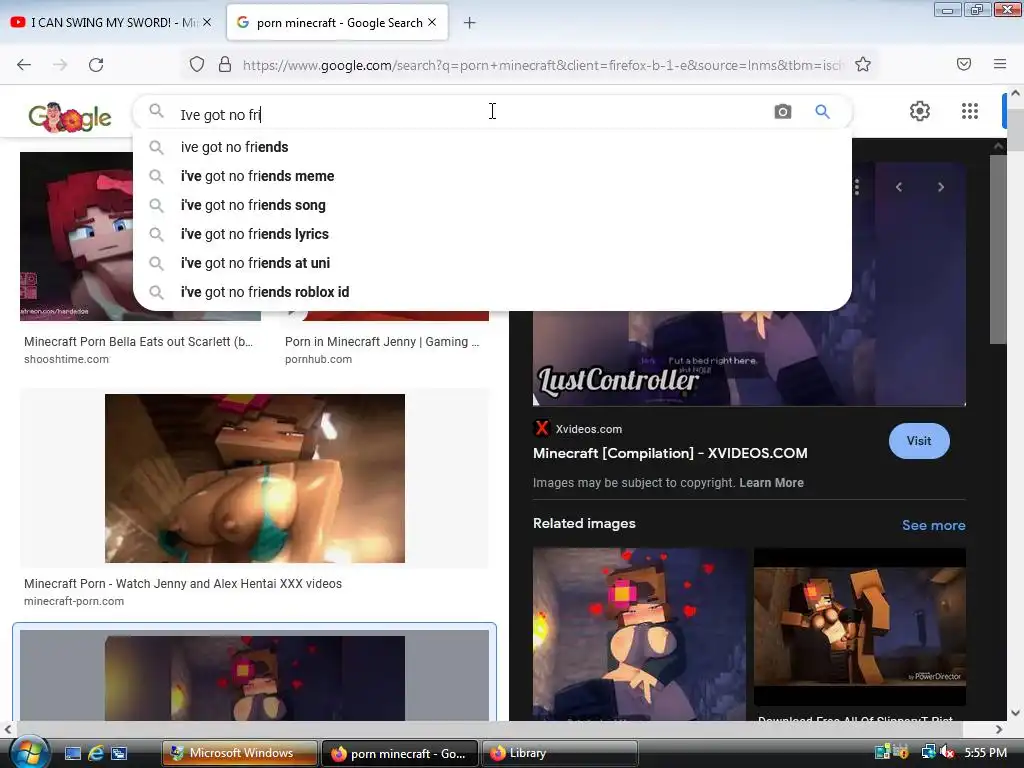Bookmark this page with the star icon

point(863,65)
